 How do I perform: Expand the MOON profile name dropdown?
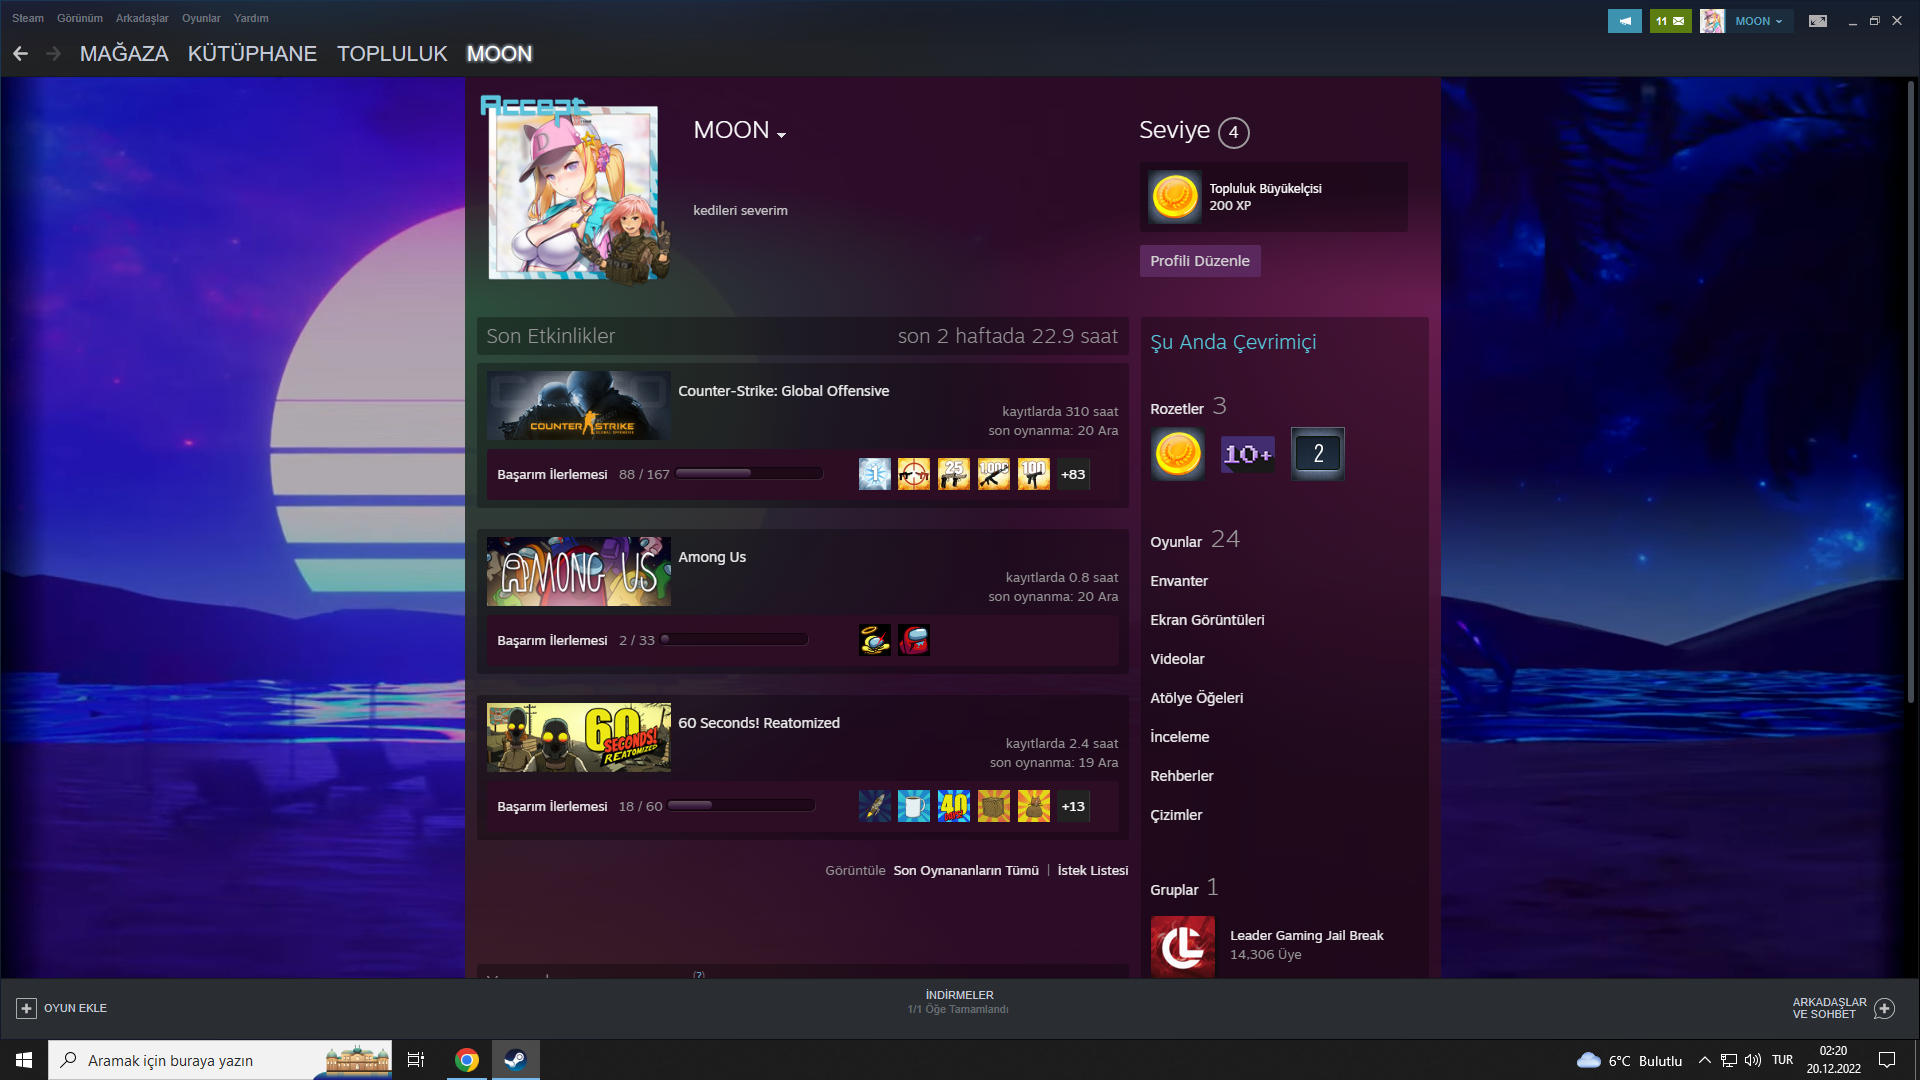pyautogui.click(x=781, y=134)
